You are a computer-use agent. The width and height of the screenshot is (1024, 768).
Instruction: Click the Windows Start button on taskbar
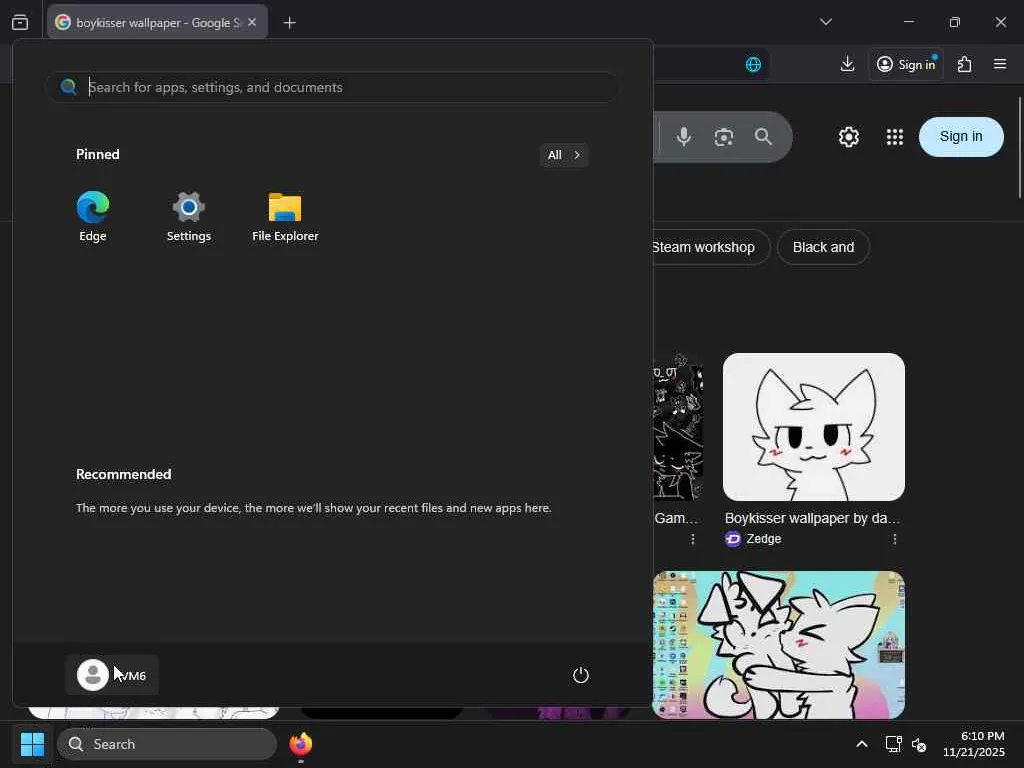[x=32, y=744]
